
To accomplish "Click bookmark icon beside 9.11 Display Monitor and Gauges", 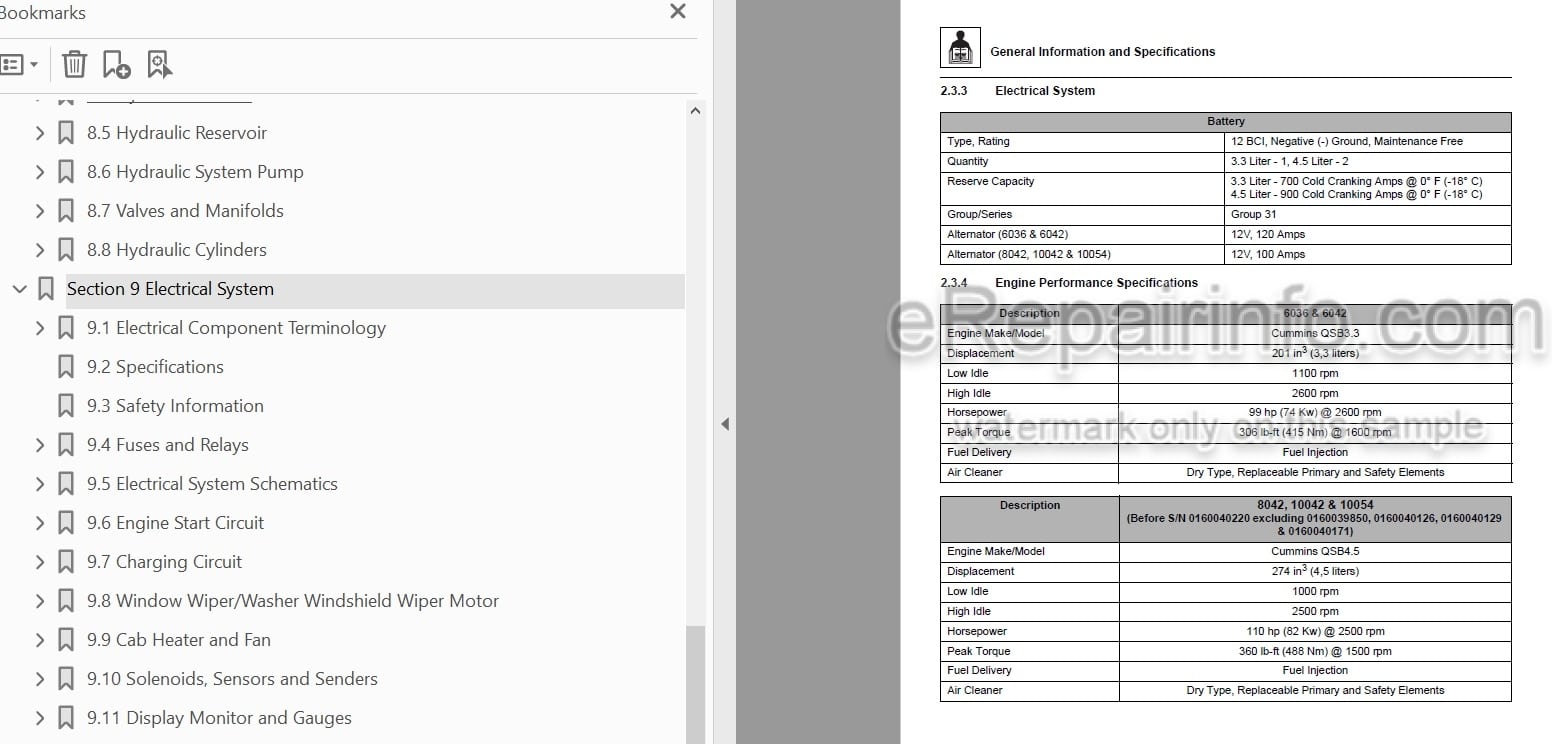I will click(x=66, y=718).
